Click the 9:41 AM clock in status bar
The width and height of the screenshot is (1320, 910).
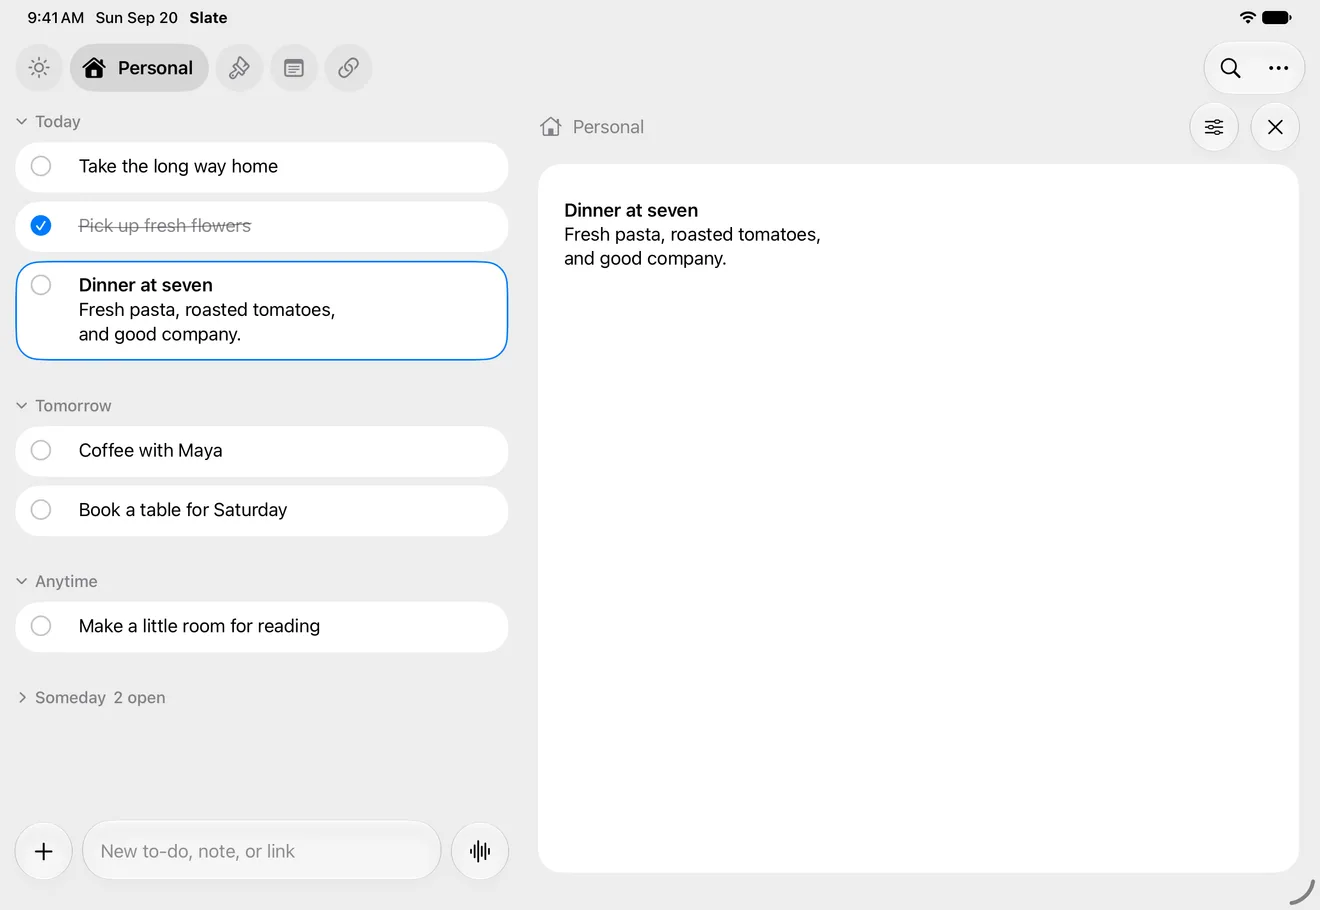(x=56, y=17)
